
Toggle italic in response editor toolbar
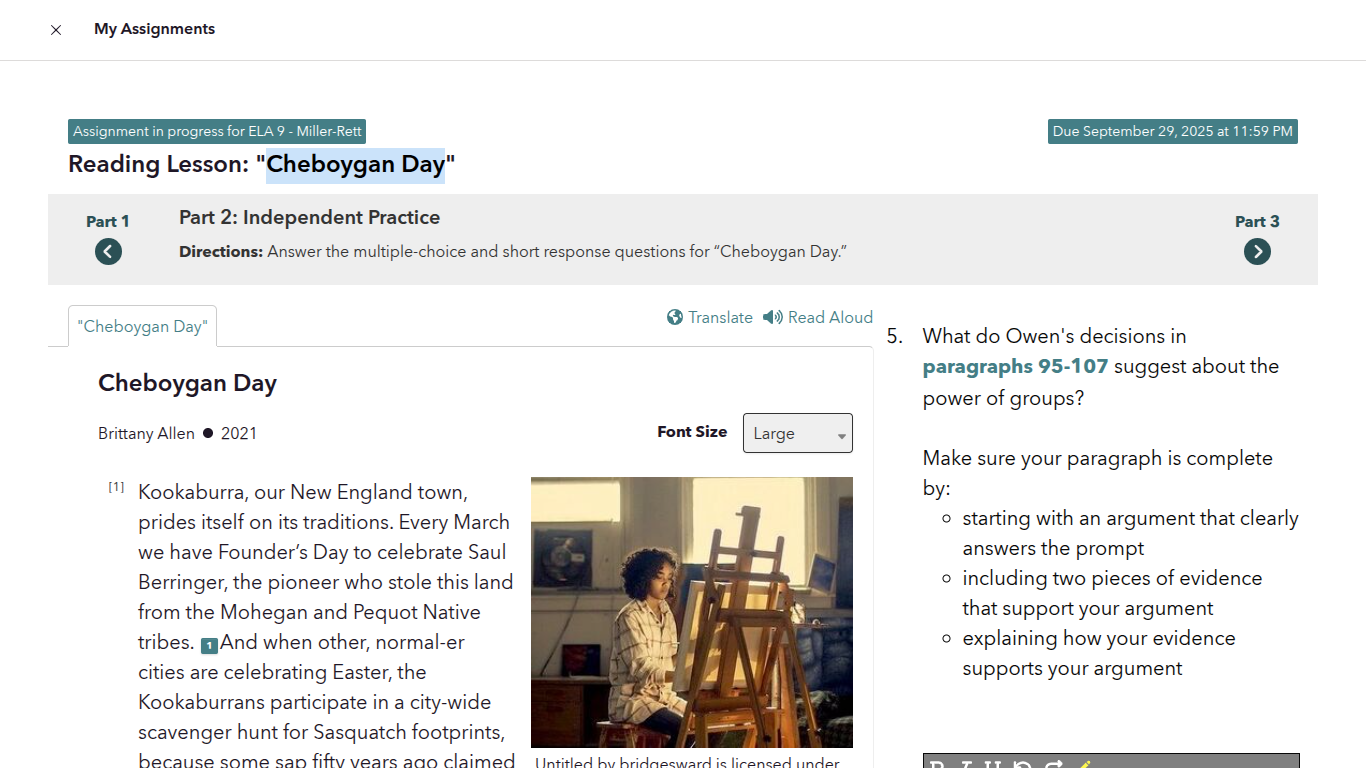966,764
